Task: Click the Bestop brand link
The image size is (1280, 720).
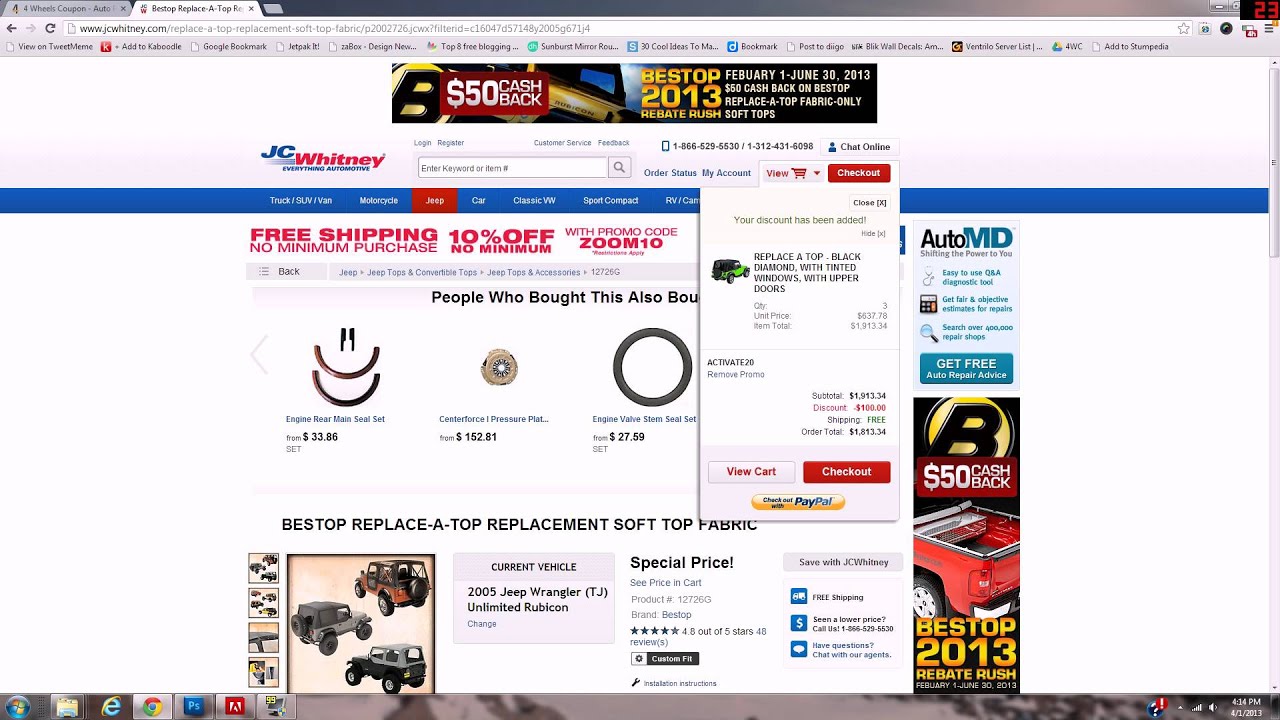Action: 676,615
